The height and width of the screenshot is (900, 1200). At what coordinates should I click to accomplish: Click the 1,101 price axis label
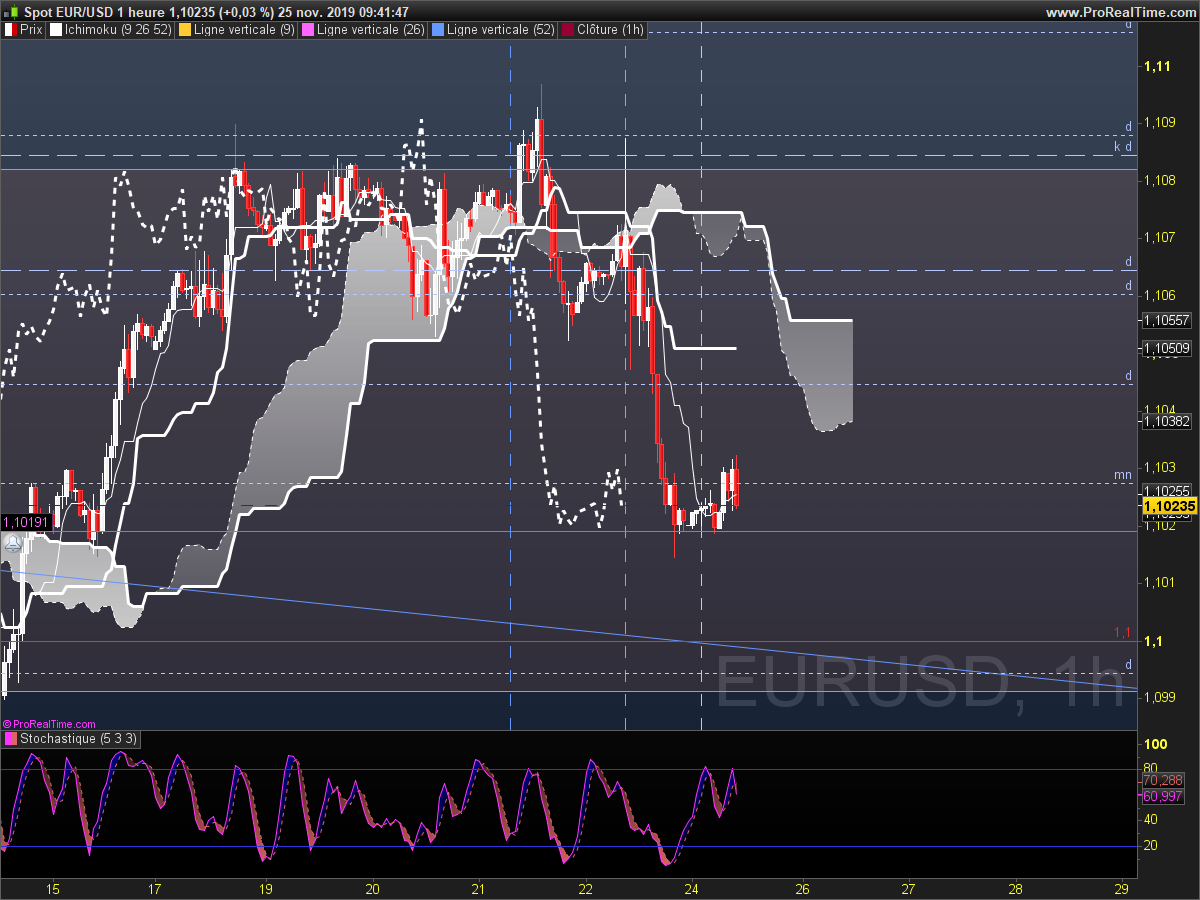[1161, 582]
